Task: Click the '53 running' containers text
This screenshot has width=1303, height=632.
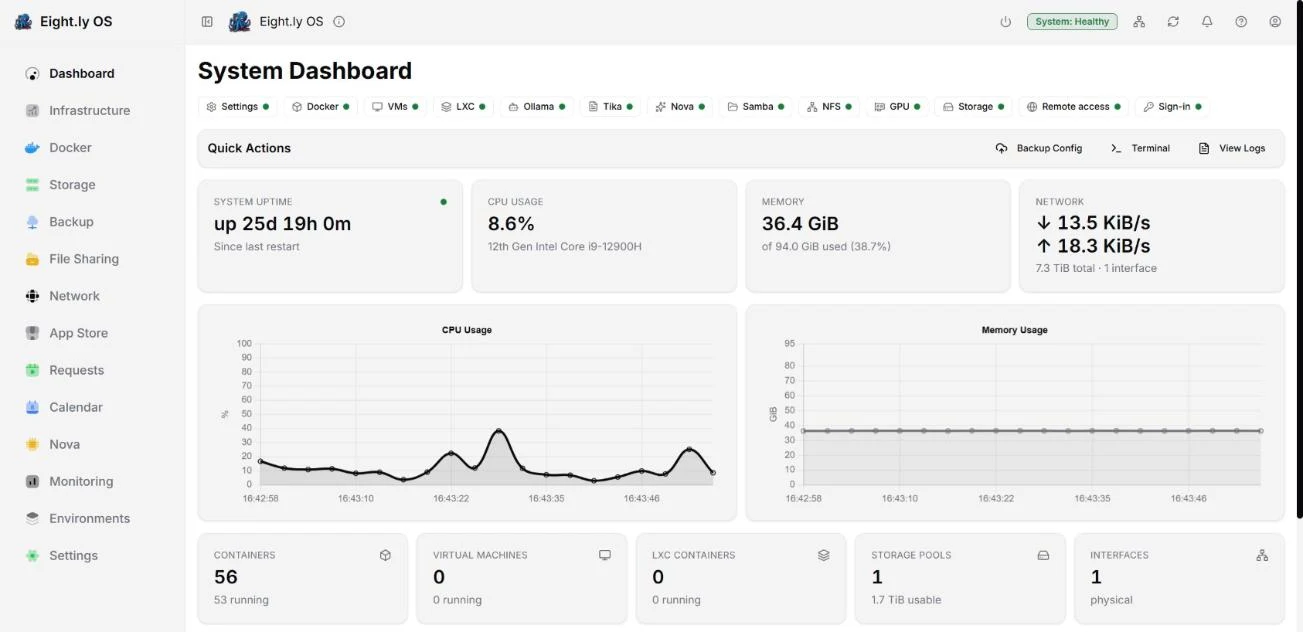Action: pyautogui.click(x=241, y=600)
